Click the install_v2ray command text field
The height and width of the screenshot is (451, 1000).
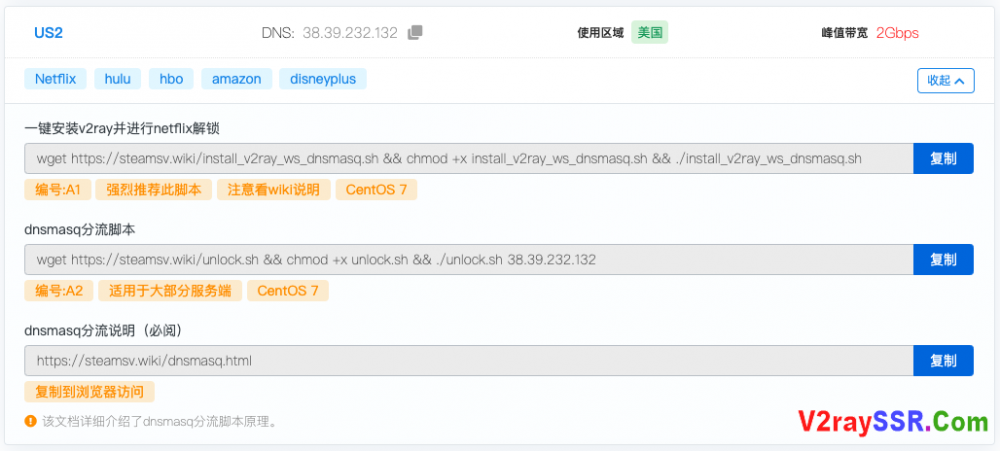coord(468,158)
